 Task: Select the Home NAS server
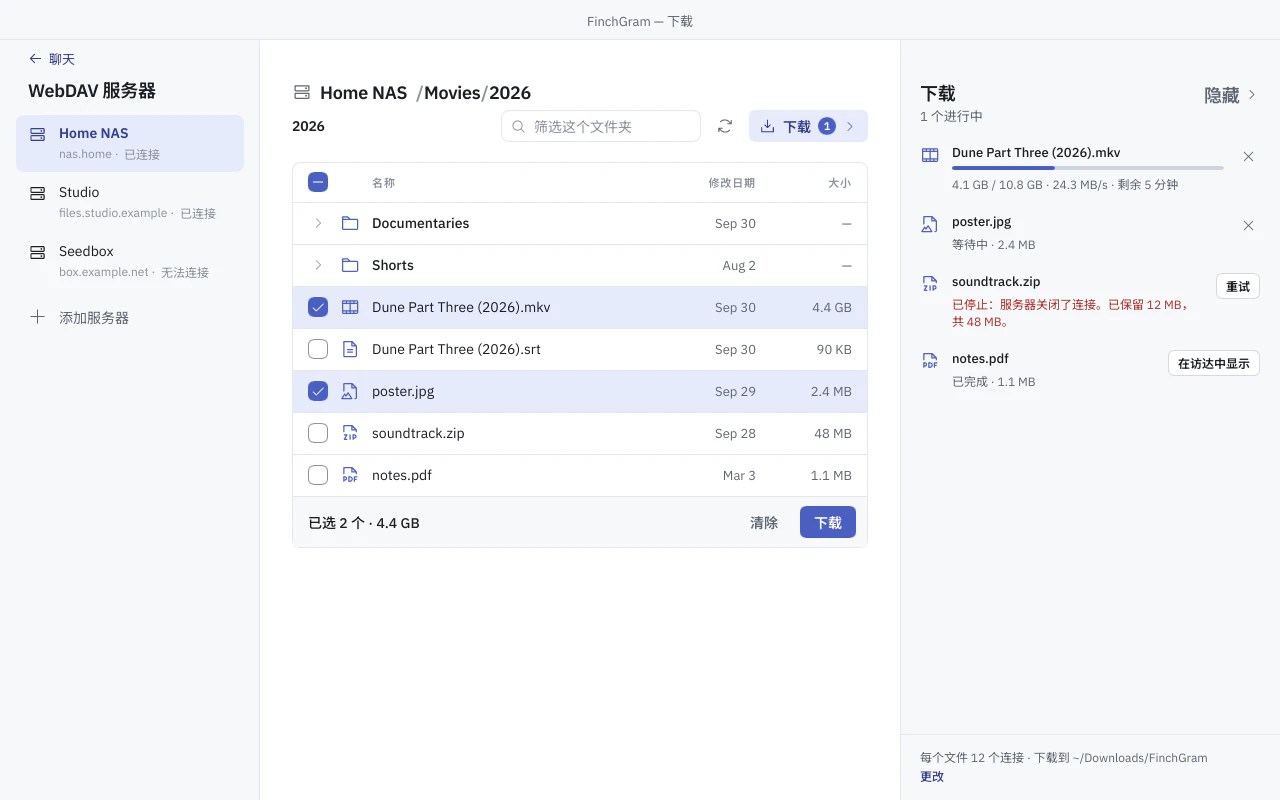coord(130,143)
